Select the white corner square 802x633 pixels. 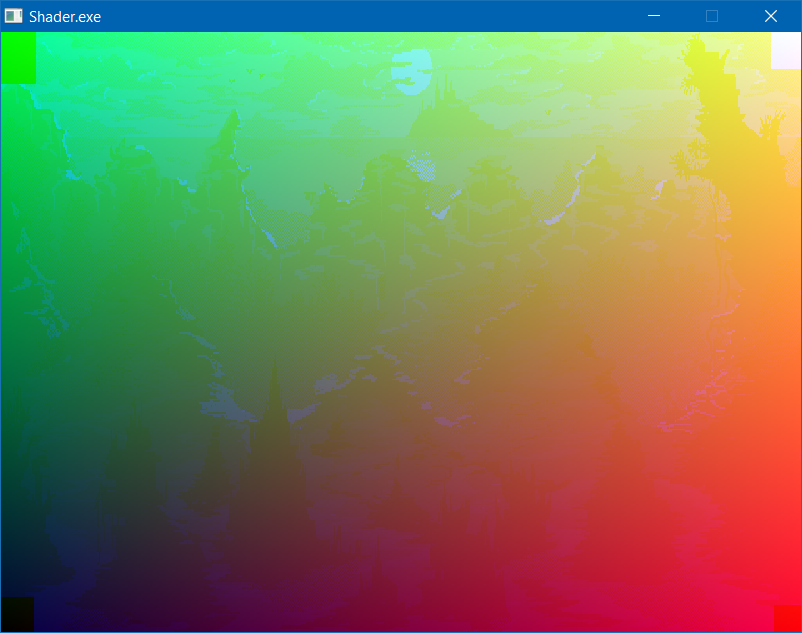786,51
